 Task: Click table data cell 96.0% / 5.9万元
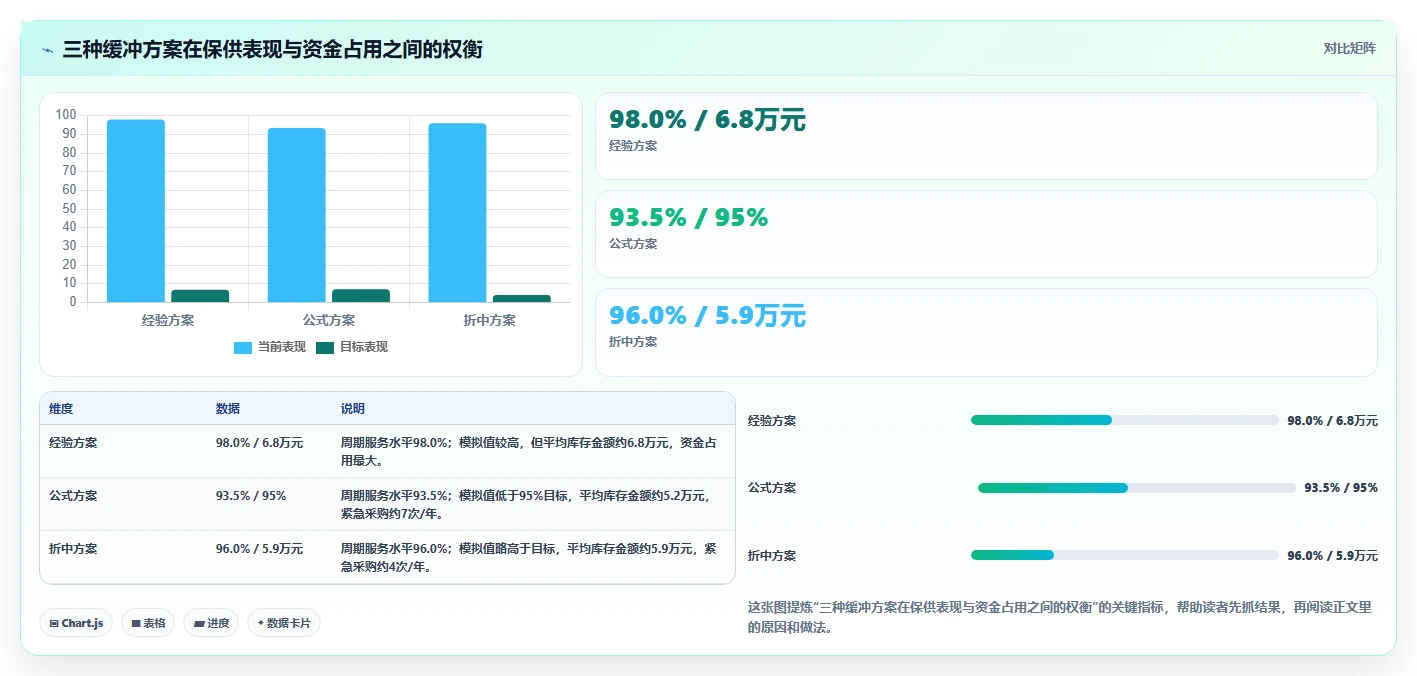click(259, 548)
